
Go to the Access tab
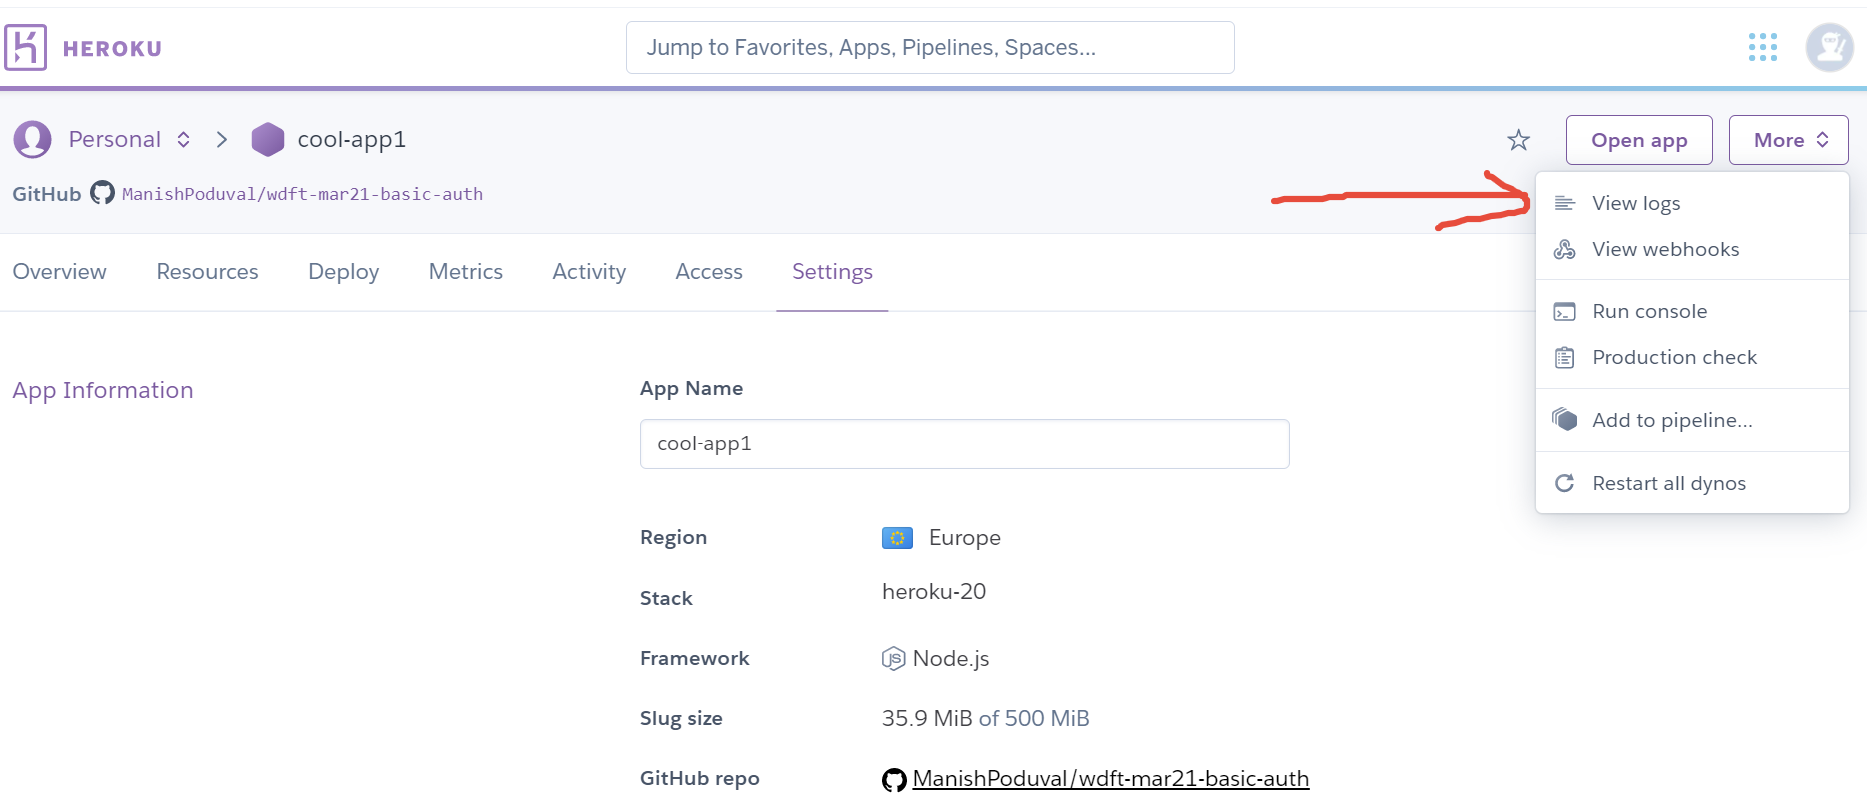(709, 272)
